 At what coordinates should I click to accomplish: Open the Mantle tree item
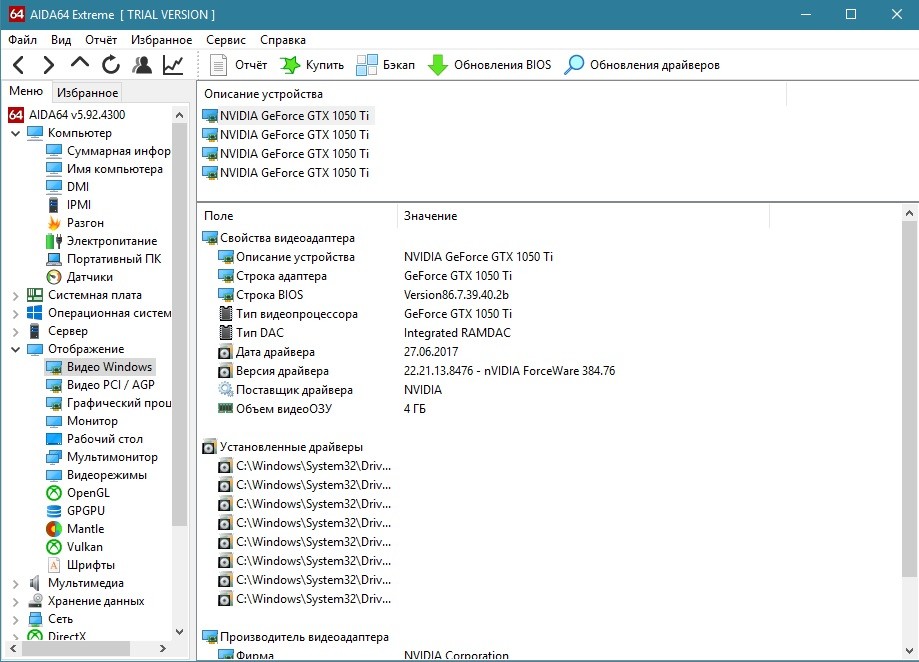coord(75,528)
